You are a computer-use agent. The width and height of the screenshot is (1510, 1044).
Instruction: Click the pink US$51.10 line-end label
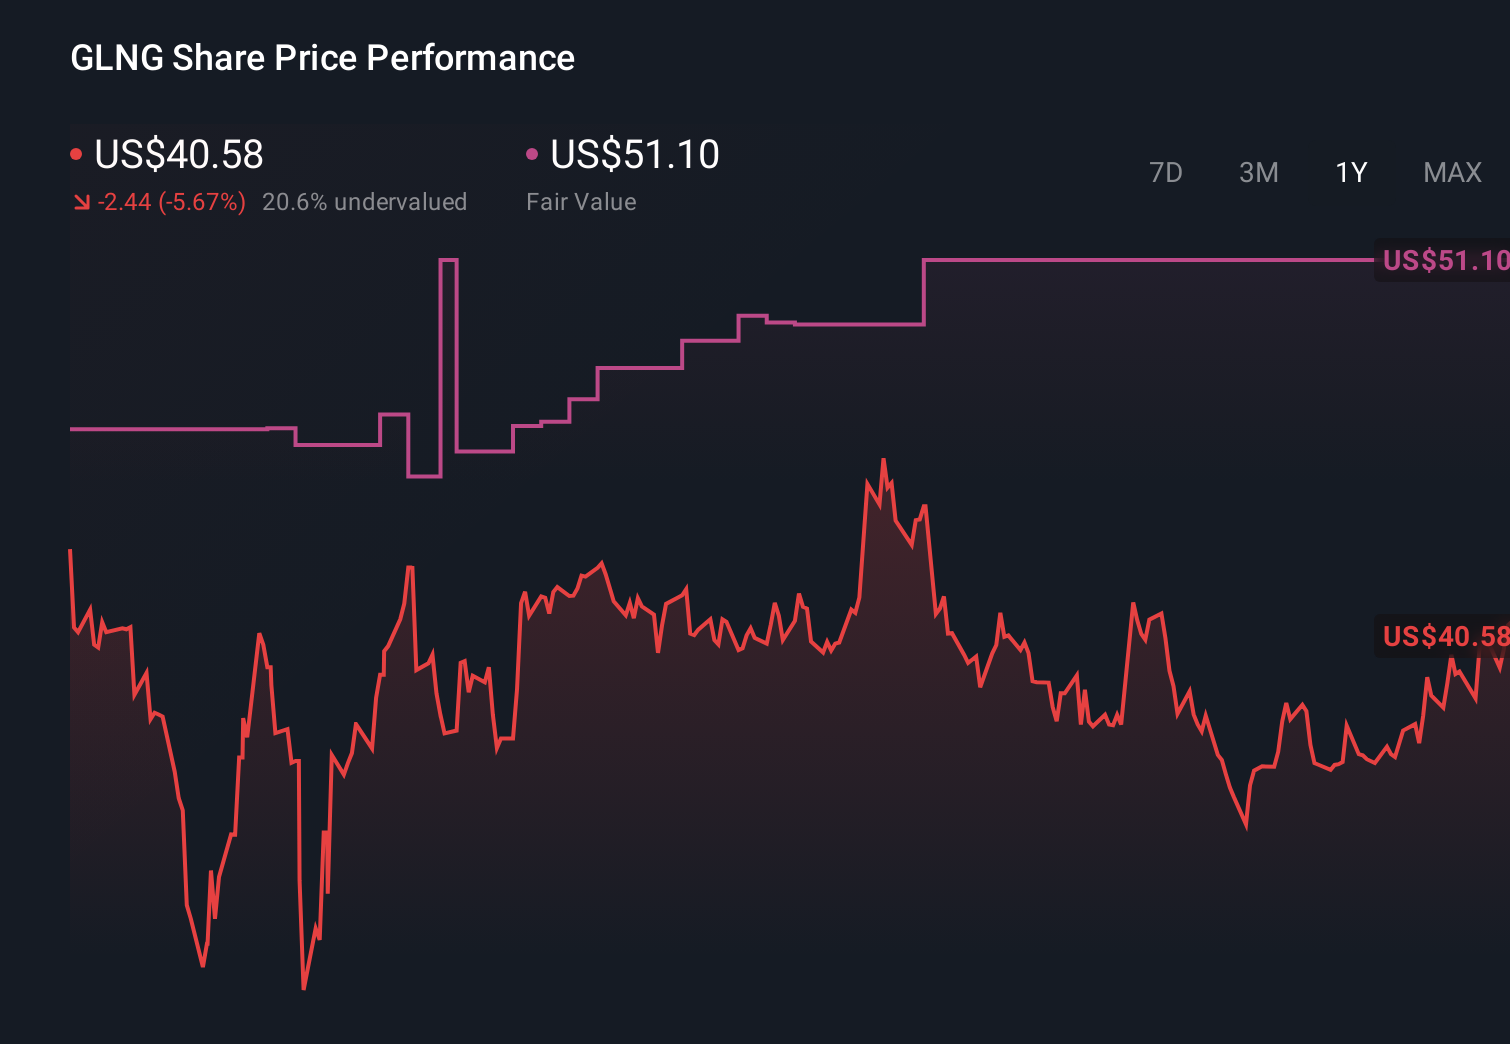click(1444, 261)
